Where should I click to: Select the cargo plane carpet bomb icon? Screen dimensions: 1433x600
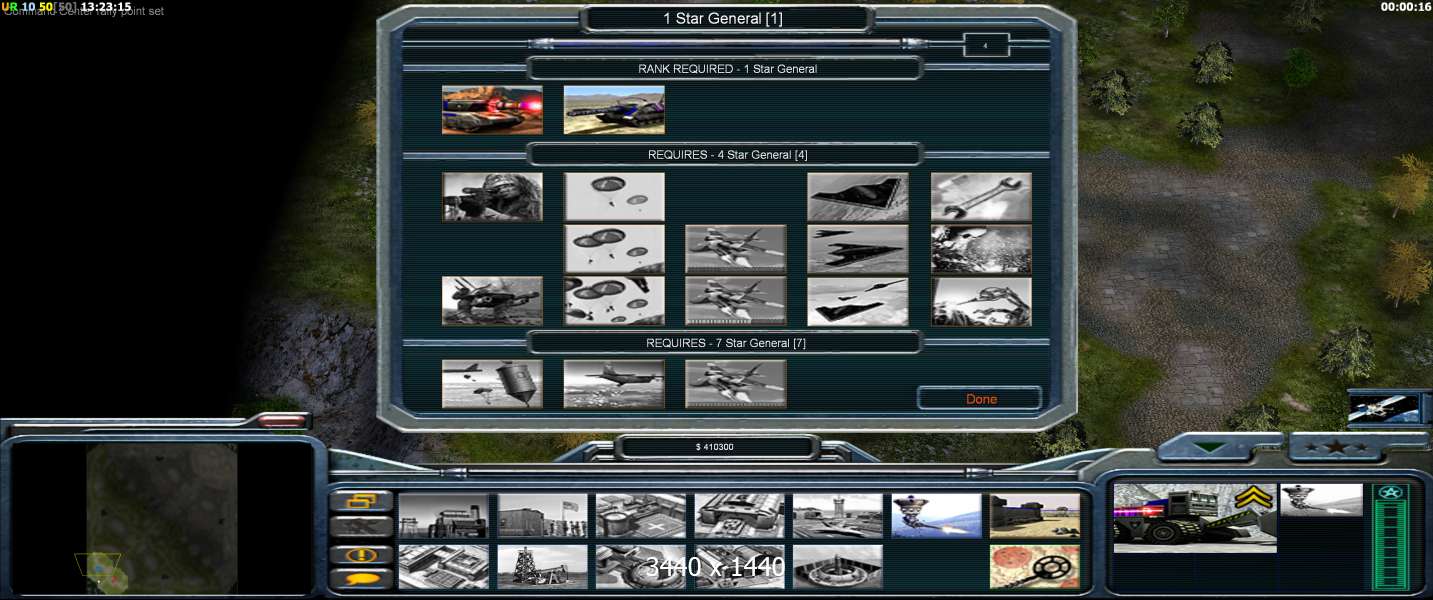pyautogui.click(x=614, y=384)
